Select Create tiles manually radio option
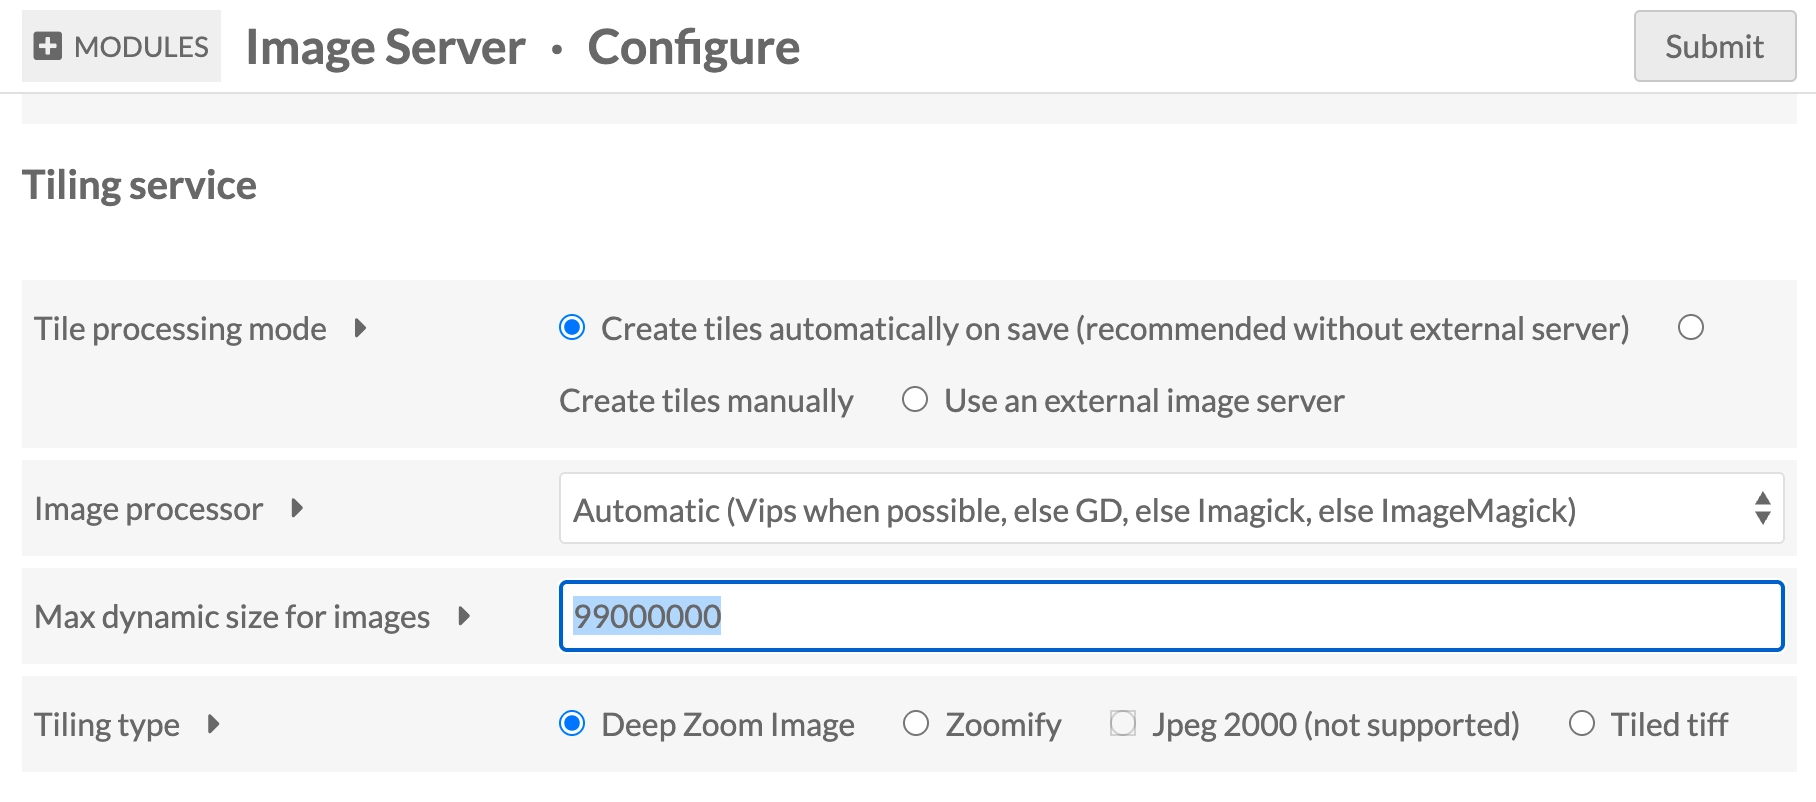The width and height of the screenshot is (1816, 802). (x=1690, y=328)
